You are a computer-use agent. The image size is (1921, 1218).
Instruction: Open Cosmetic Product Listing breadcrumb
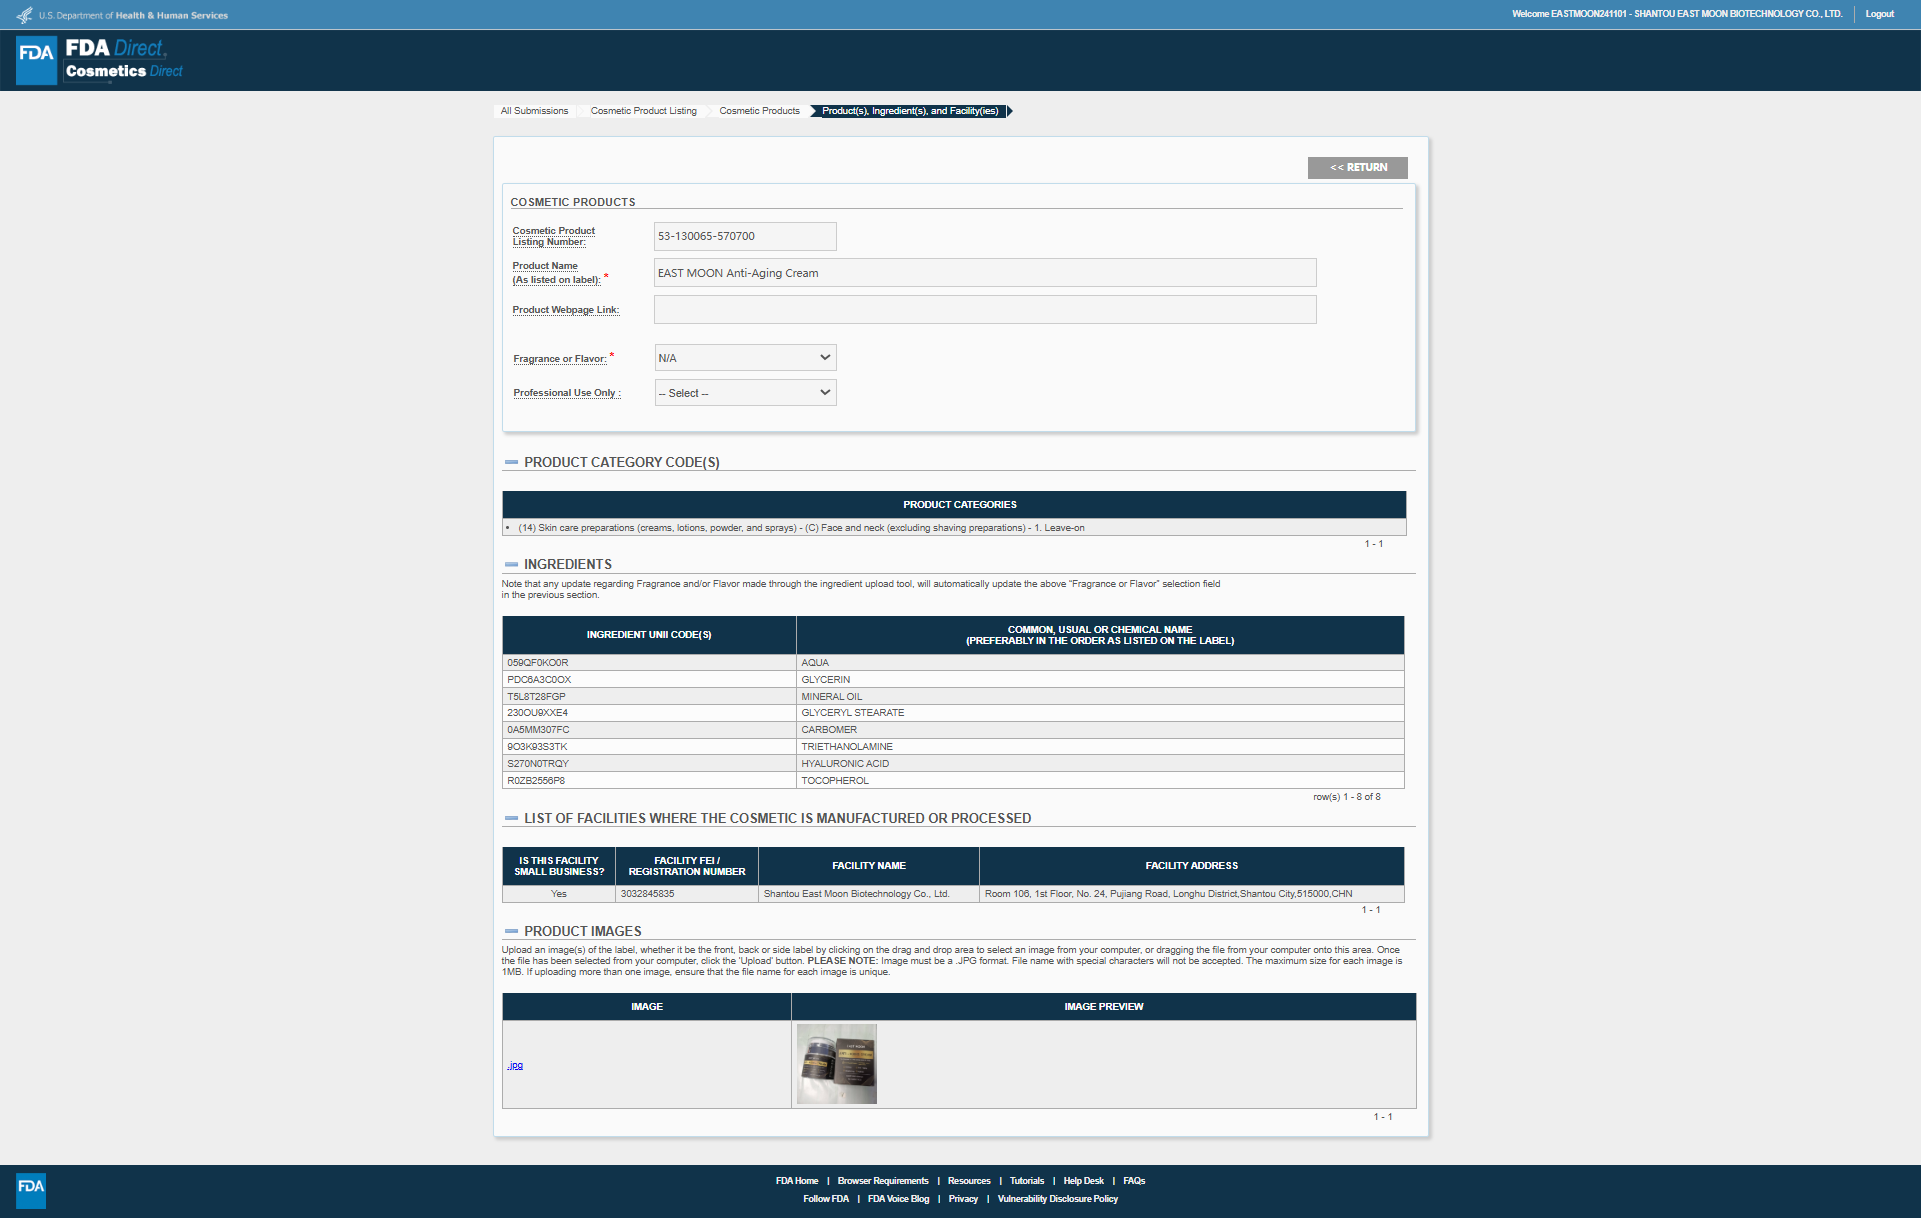(643, 111)
